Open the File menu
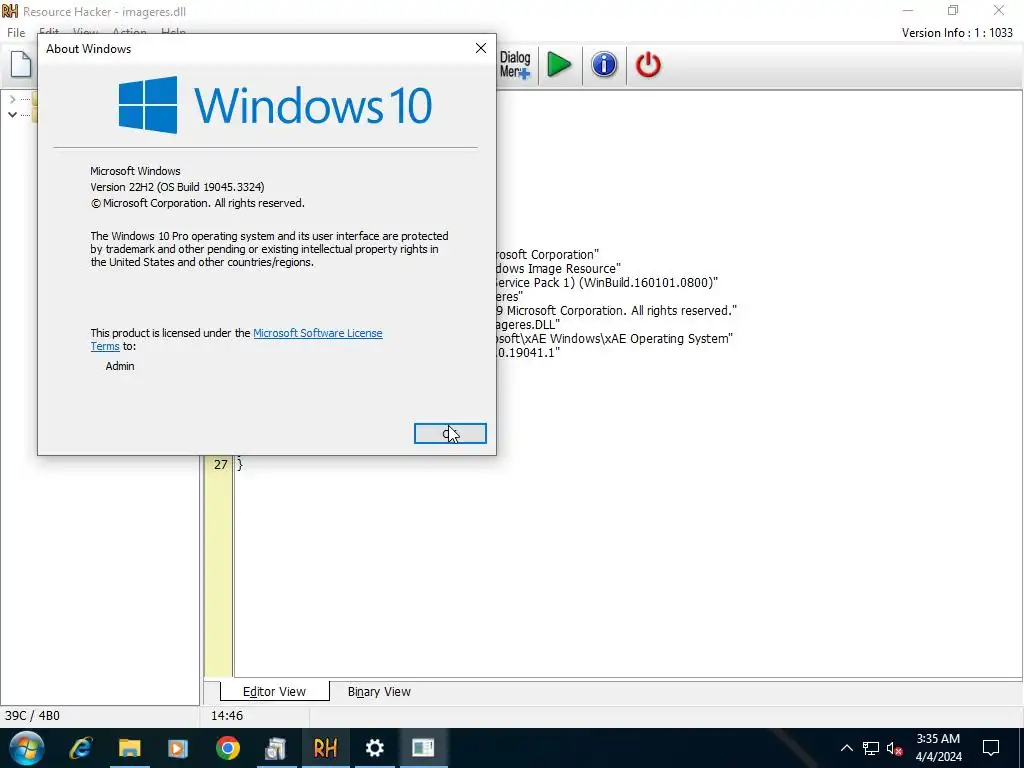The height and width of the screenshot is (768, 1024). point(16,33)
